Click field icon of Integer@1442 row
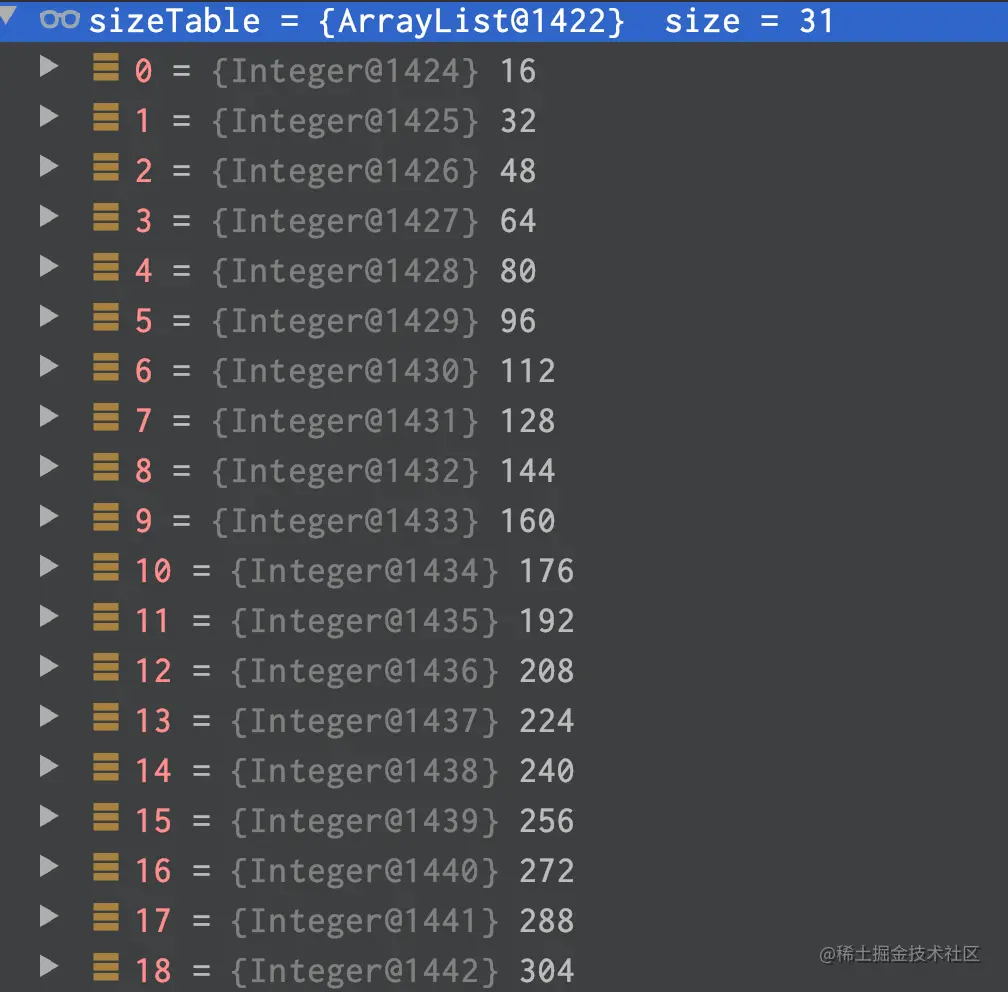 [x=106, y=967]
